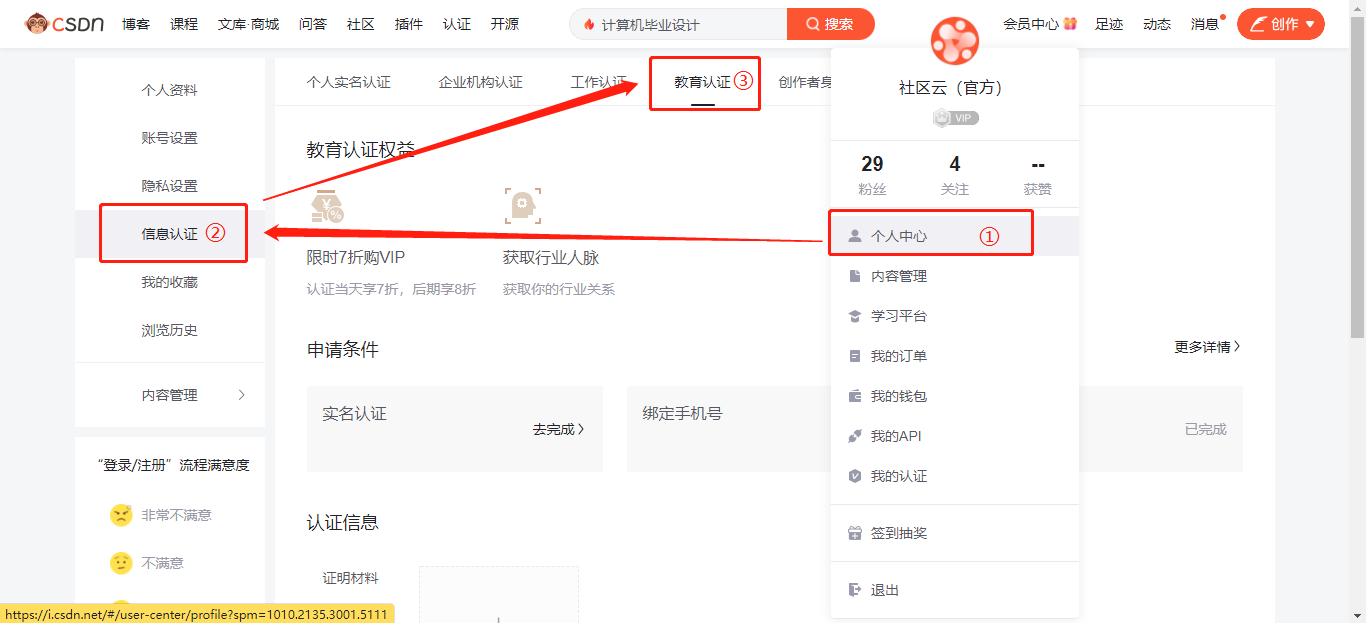Click the 社区 nav link
Image resolution: width=1366 pixels, height=623 pixels.
361,24
